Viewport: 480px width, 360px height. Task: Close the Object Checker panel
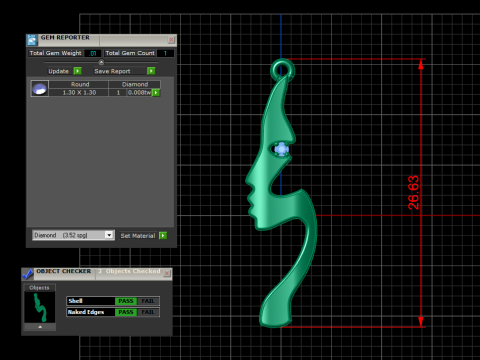[167, 273]
